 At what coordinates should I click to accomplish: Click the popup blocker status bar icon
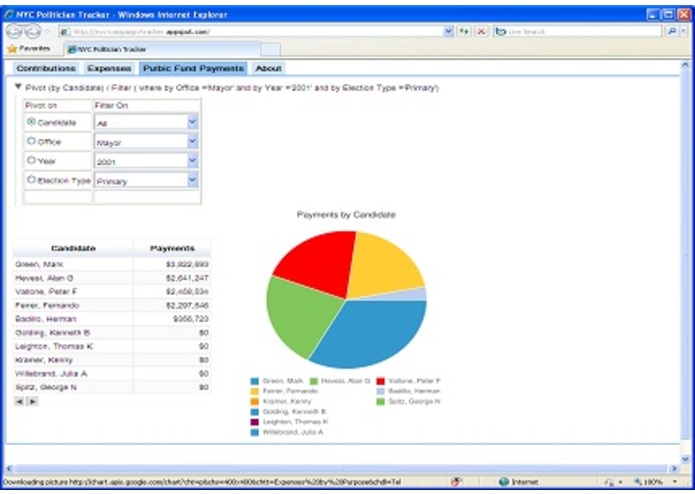point(456,482)
